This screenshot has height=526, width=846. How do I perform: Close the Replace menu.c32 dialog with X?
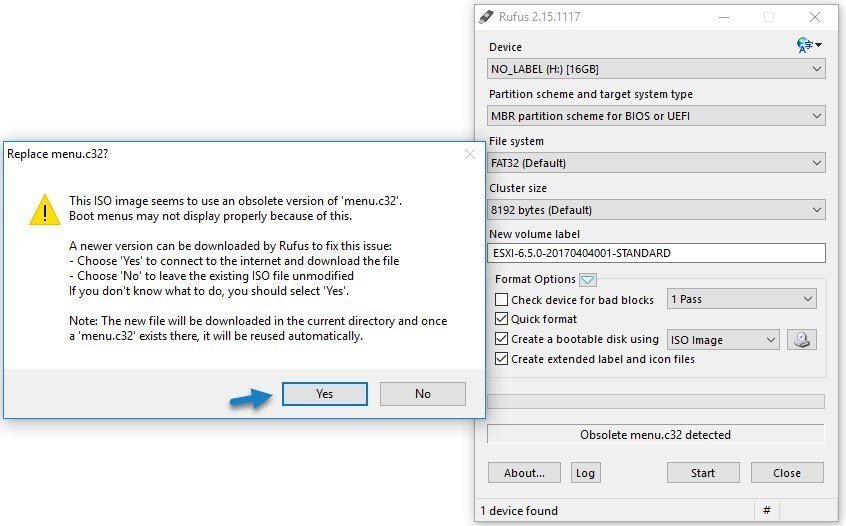[469, 154]
